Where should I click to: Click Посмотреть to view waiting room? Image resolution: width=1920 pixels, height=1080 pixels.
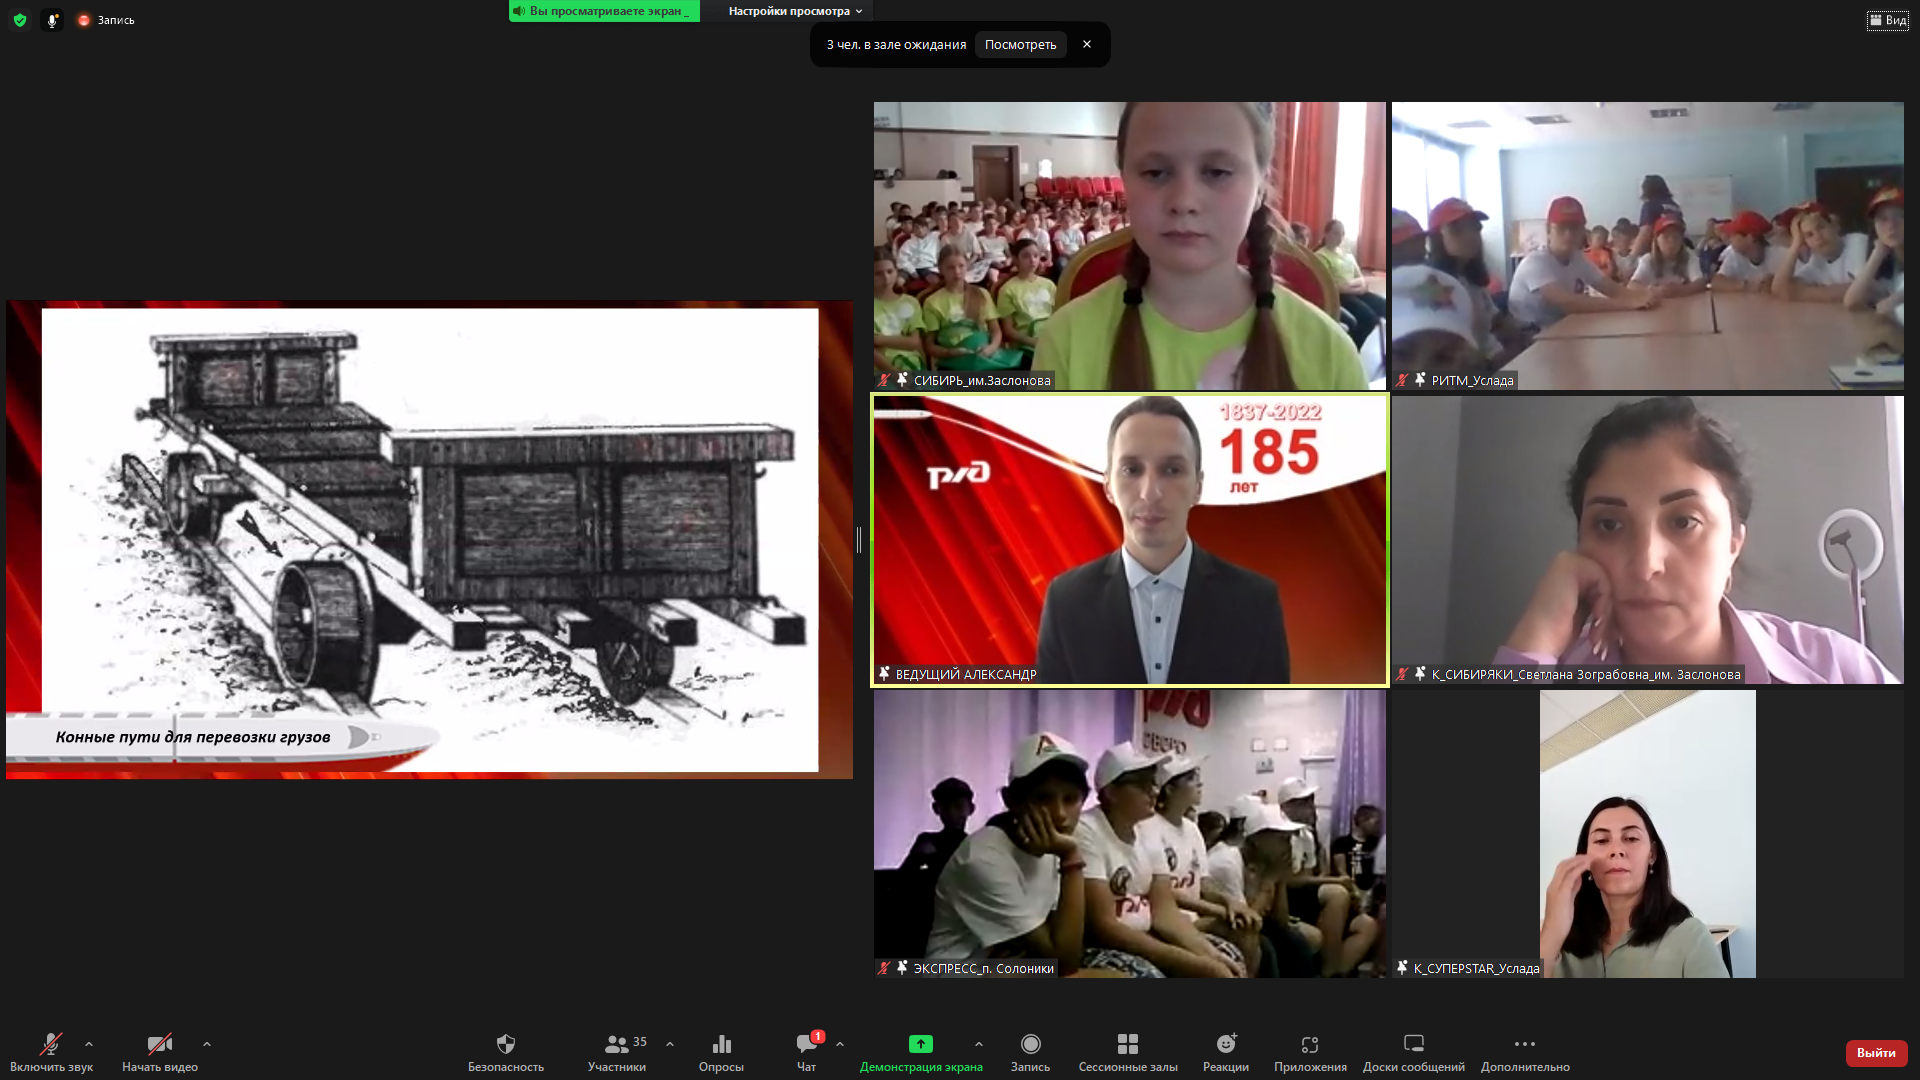[x=1020, y=45]
